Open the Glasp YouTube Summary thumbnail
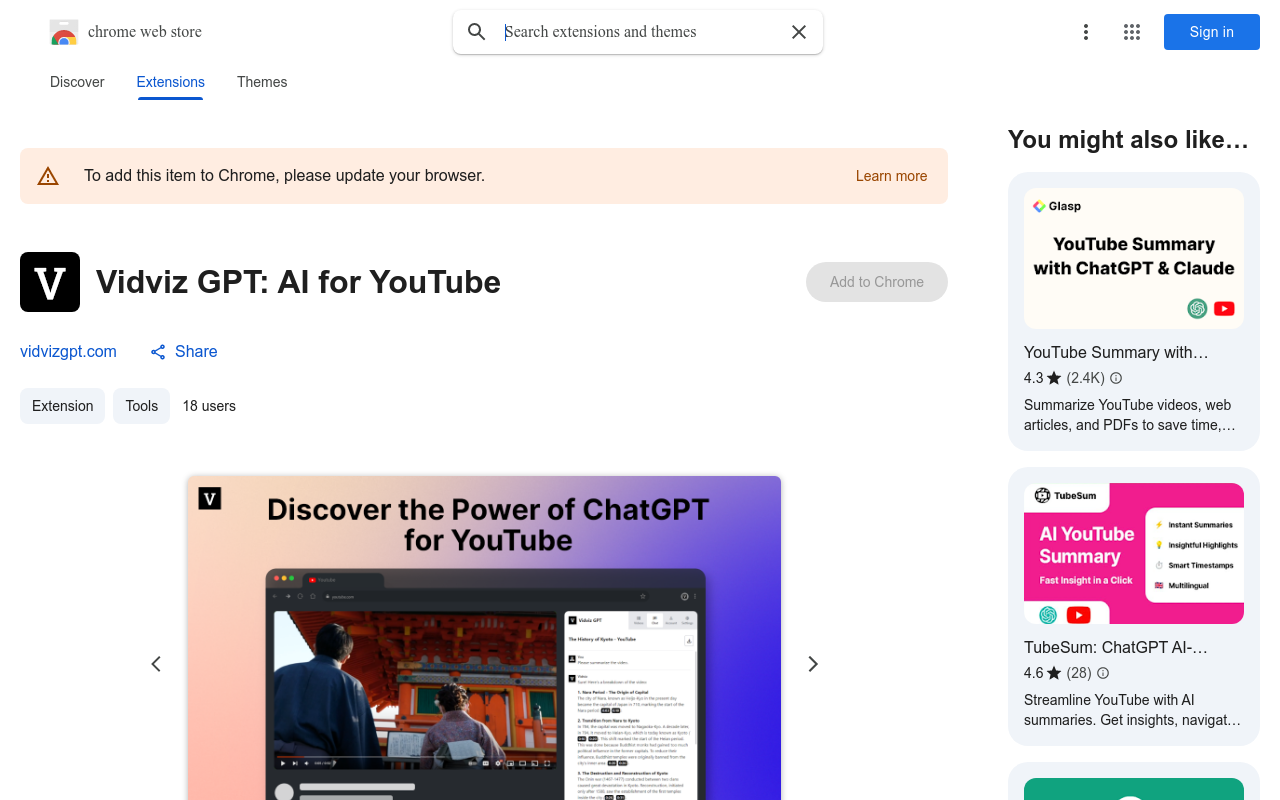 pos(1134,258)
